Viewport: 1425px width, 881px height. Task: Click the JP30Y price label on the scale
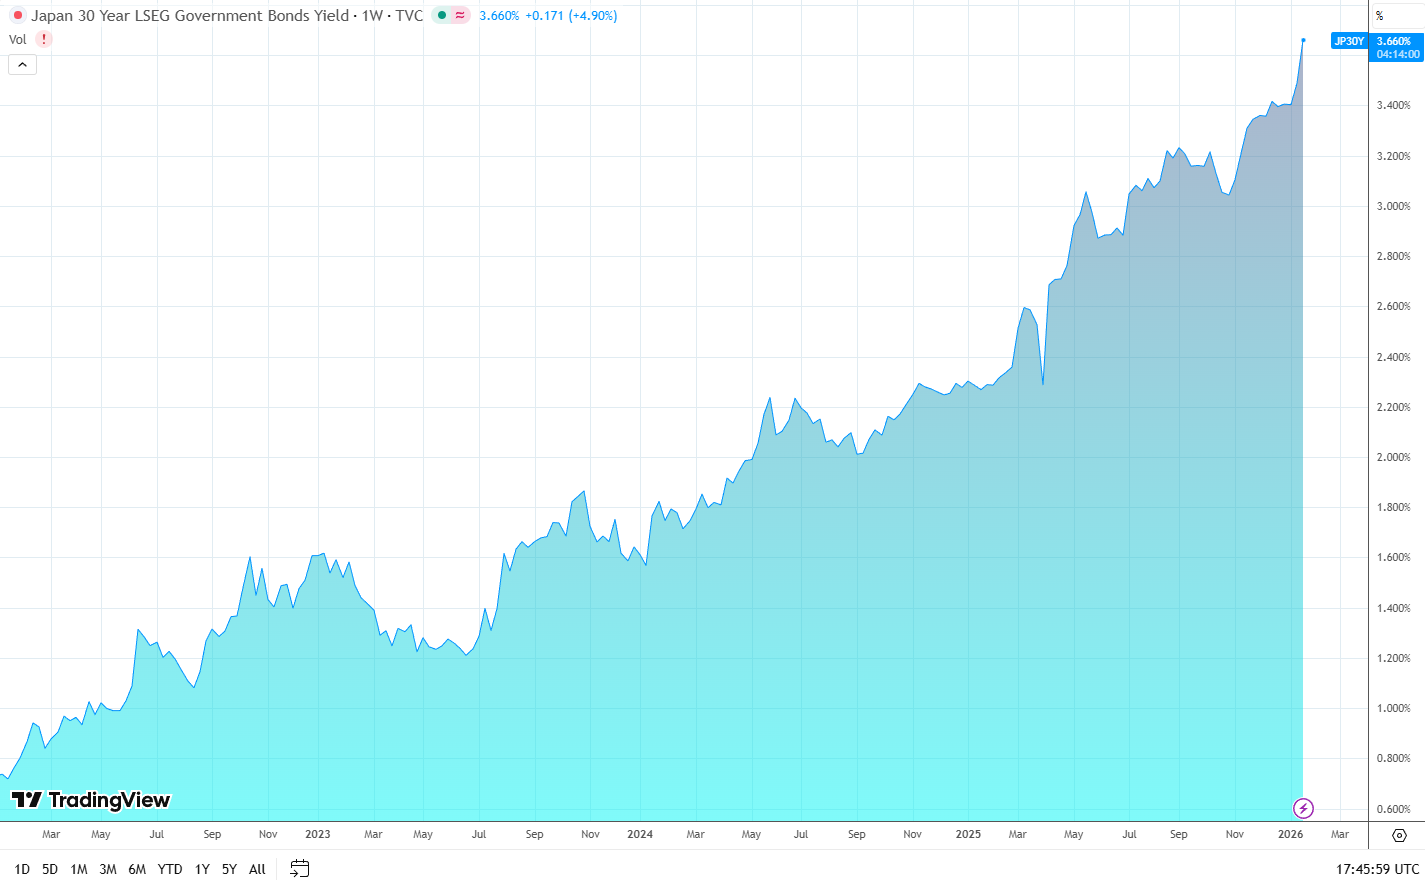click(x=1348, y=41)
